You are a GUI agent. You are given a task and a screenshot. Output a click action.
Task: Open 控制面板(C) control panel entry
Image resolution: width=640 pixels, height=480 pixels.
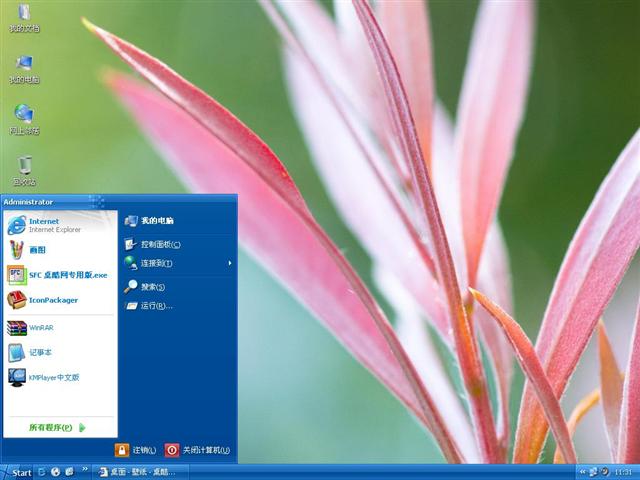178,244
